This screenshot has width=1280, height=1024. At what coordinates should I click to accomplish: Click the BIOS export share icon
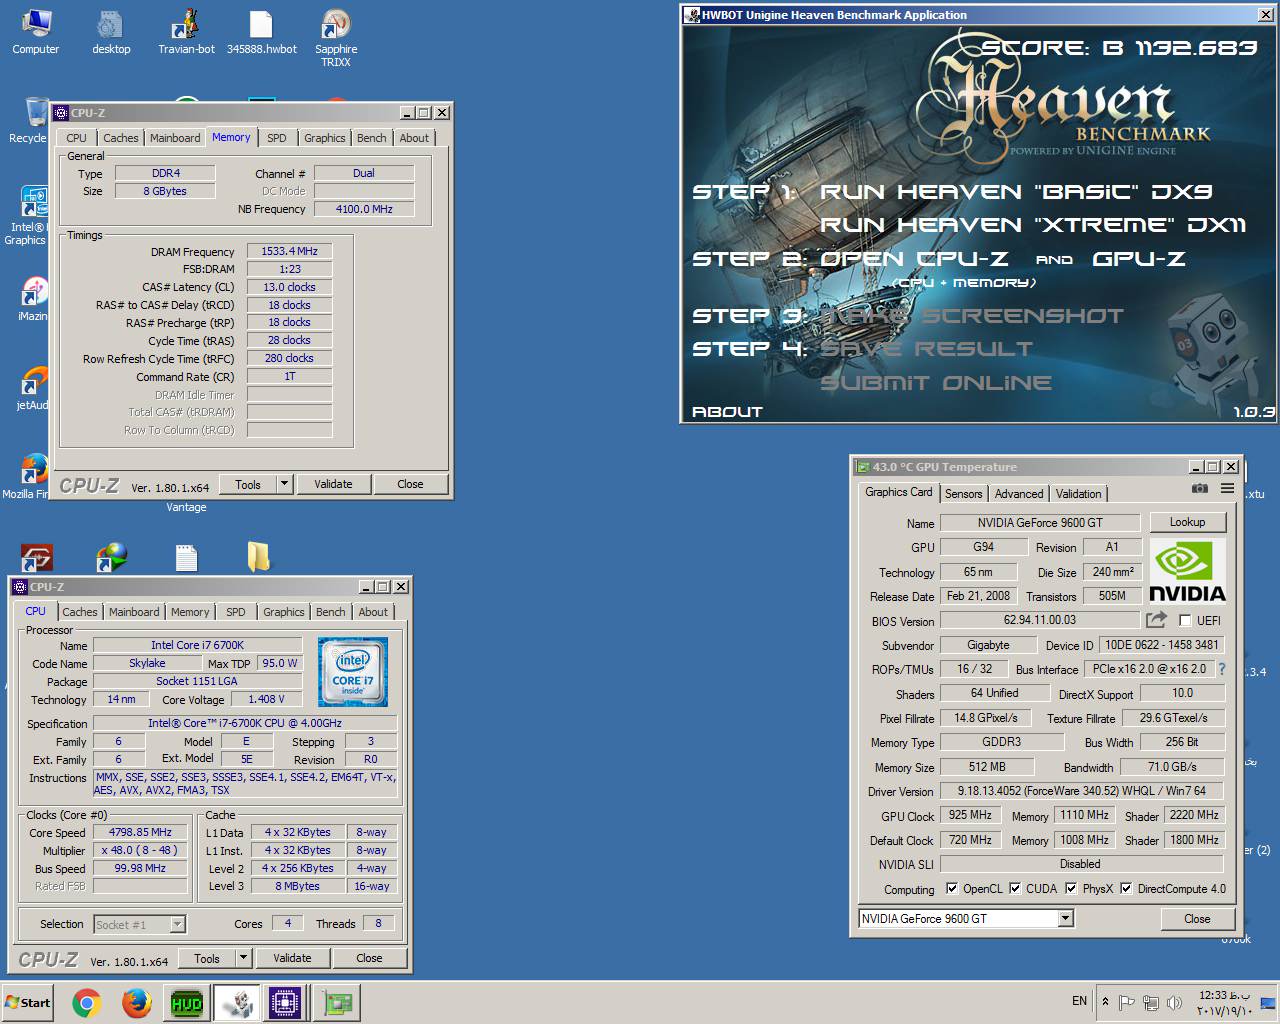tap(1156, 620)
